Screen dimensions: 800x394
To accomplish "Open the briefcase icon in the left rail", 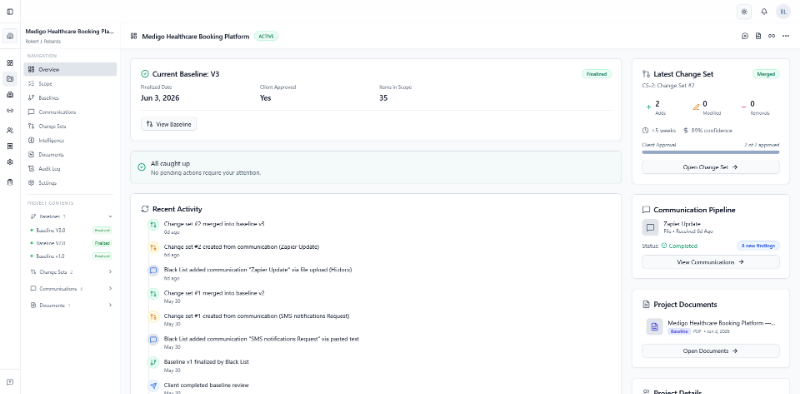I will click(x=10, y=95).
